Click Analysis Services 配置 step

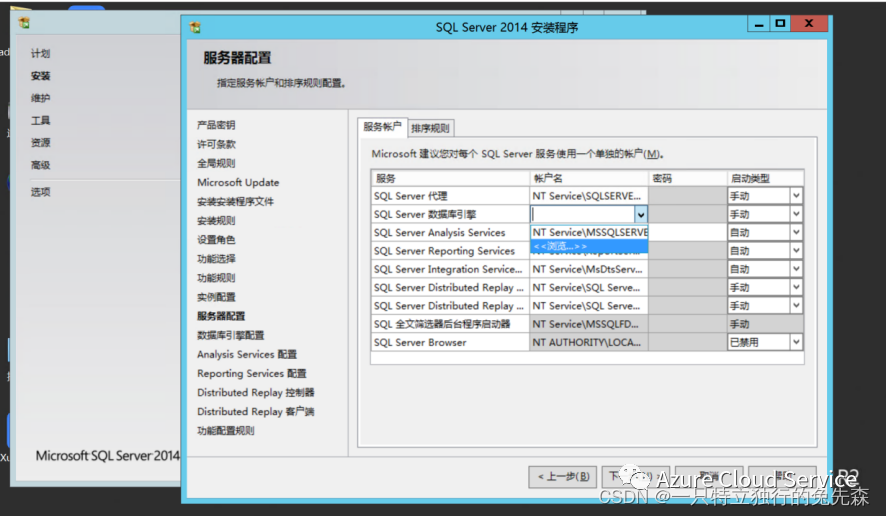coord(247,354)
